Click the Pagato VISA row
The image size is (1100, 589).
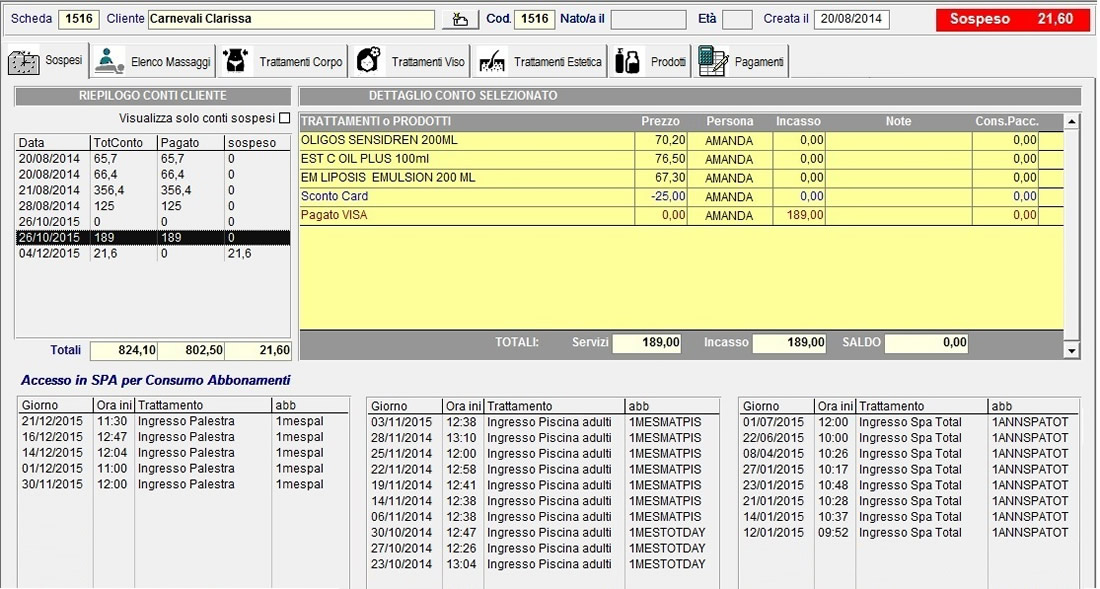tap(681, 215)
